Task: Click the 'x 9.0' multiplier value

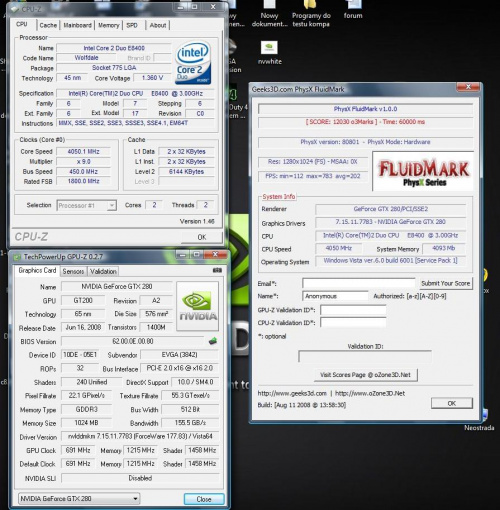Action: (83, 161)
